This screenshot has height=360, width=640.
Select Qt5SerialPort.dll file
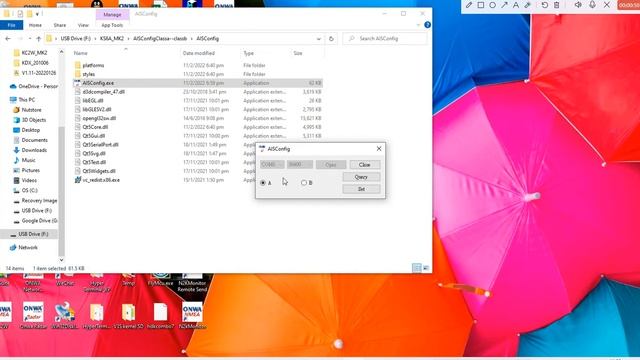(100, 144)
